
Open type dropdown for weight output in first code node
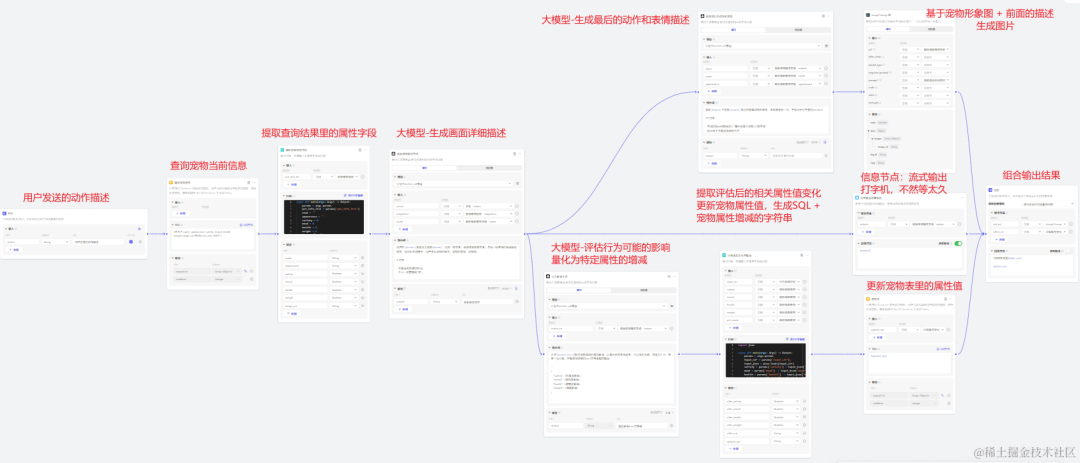344,298
